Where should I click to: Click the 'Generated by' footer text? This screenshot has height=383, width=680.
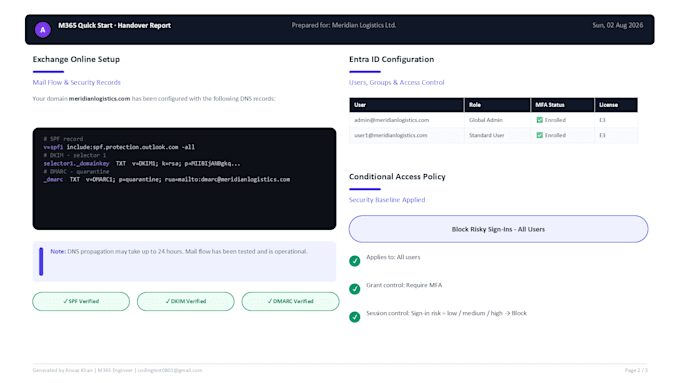[x=117, y=370]
